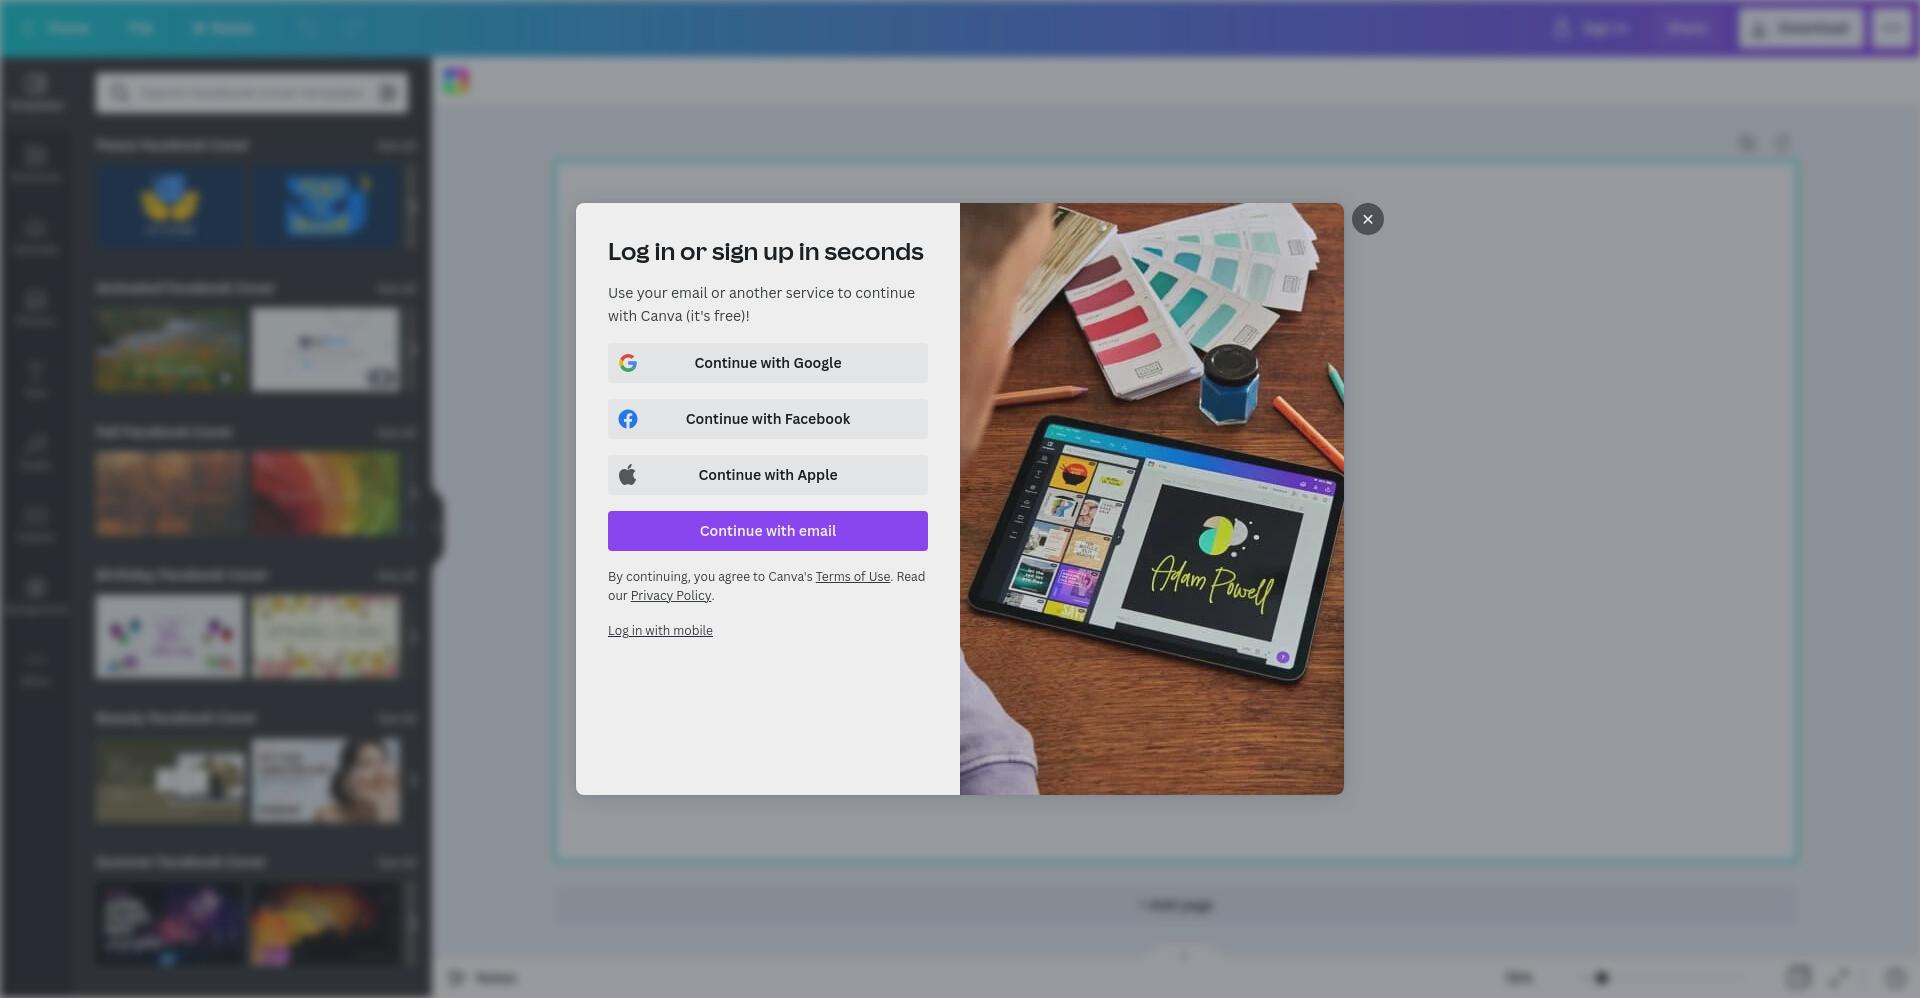This screenshot has height=998, width=1920.
Task: Open the Elements sidebar tab
Action: point(36,164)
